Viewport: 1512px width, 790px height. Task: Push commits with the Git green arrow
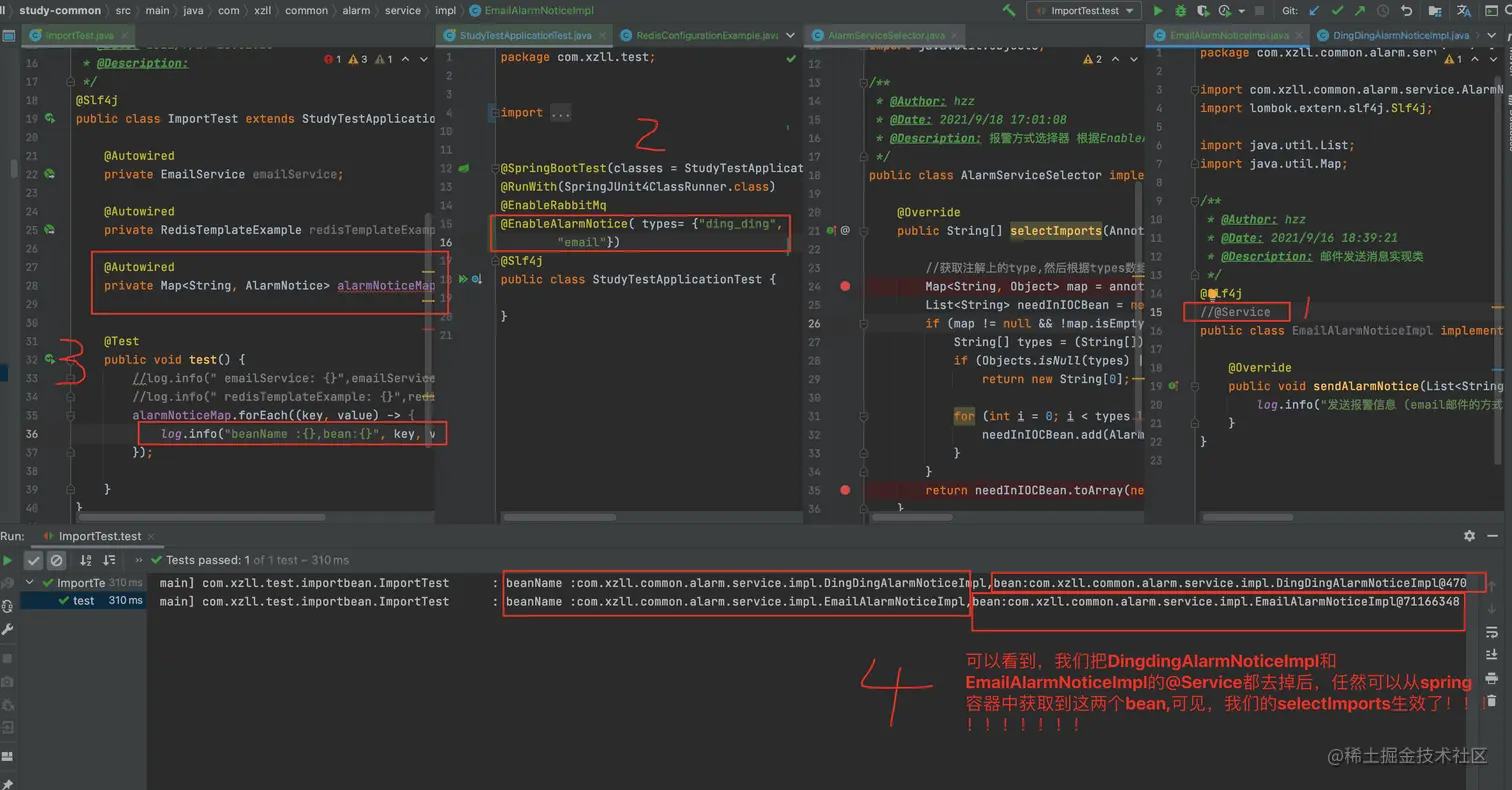[1360, 10]
